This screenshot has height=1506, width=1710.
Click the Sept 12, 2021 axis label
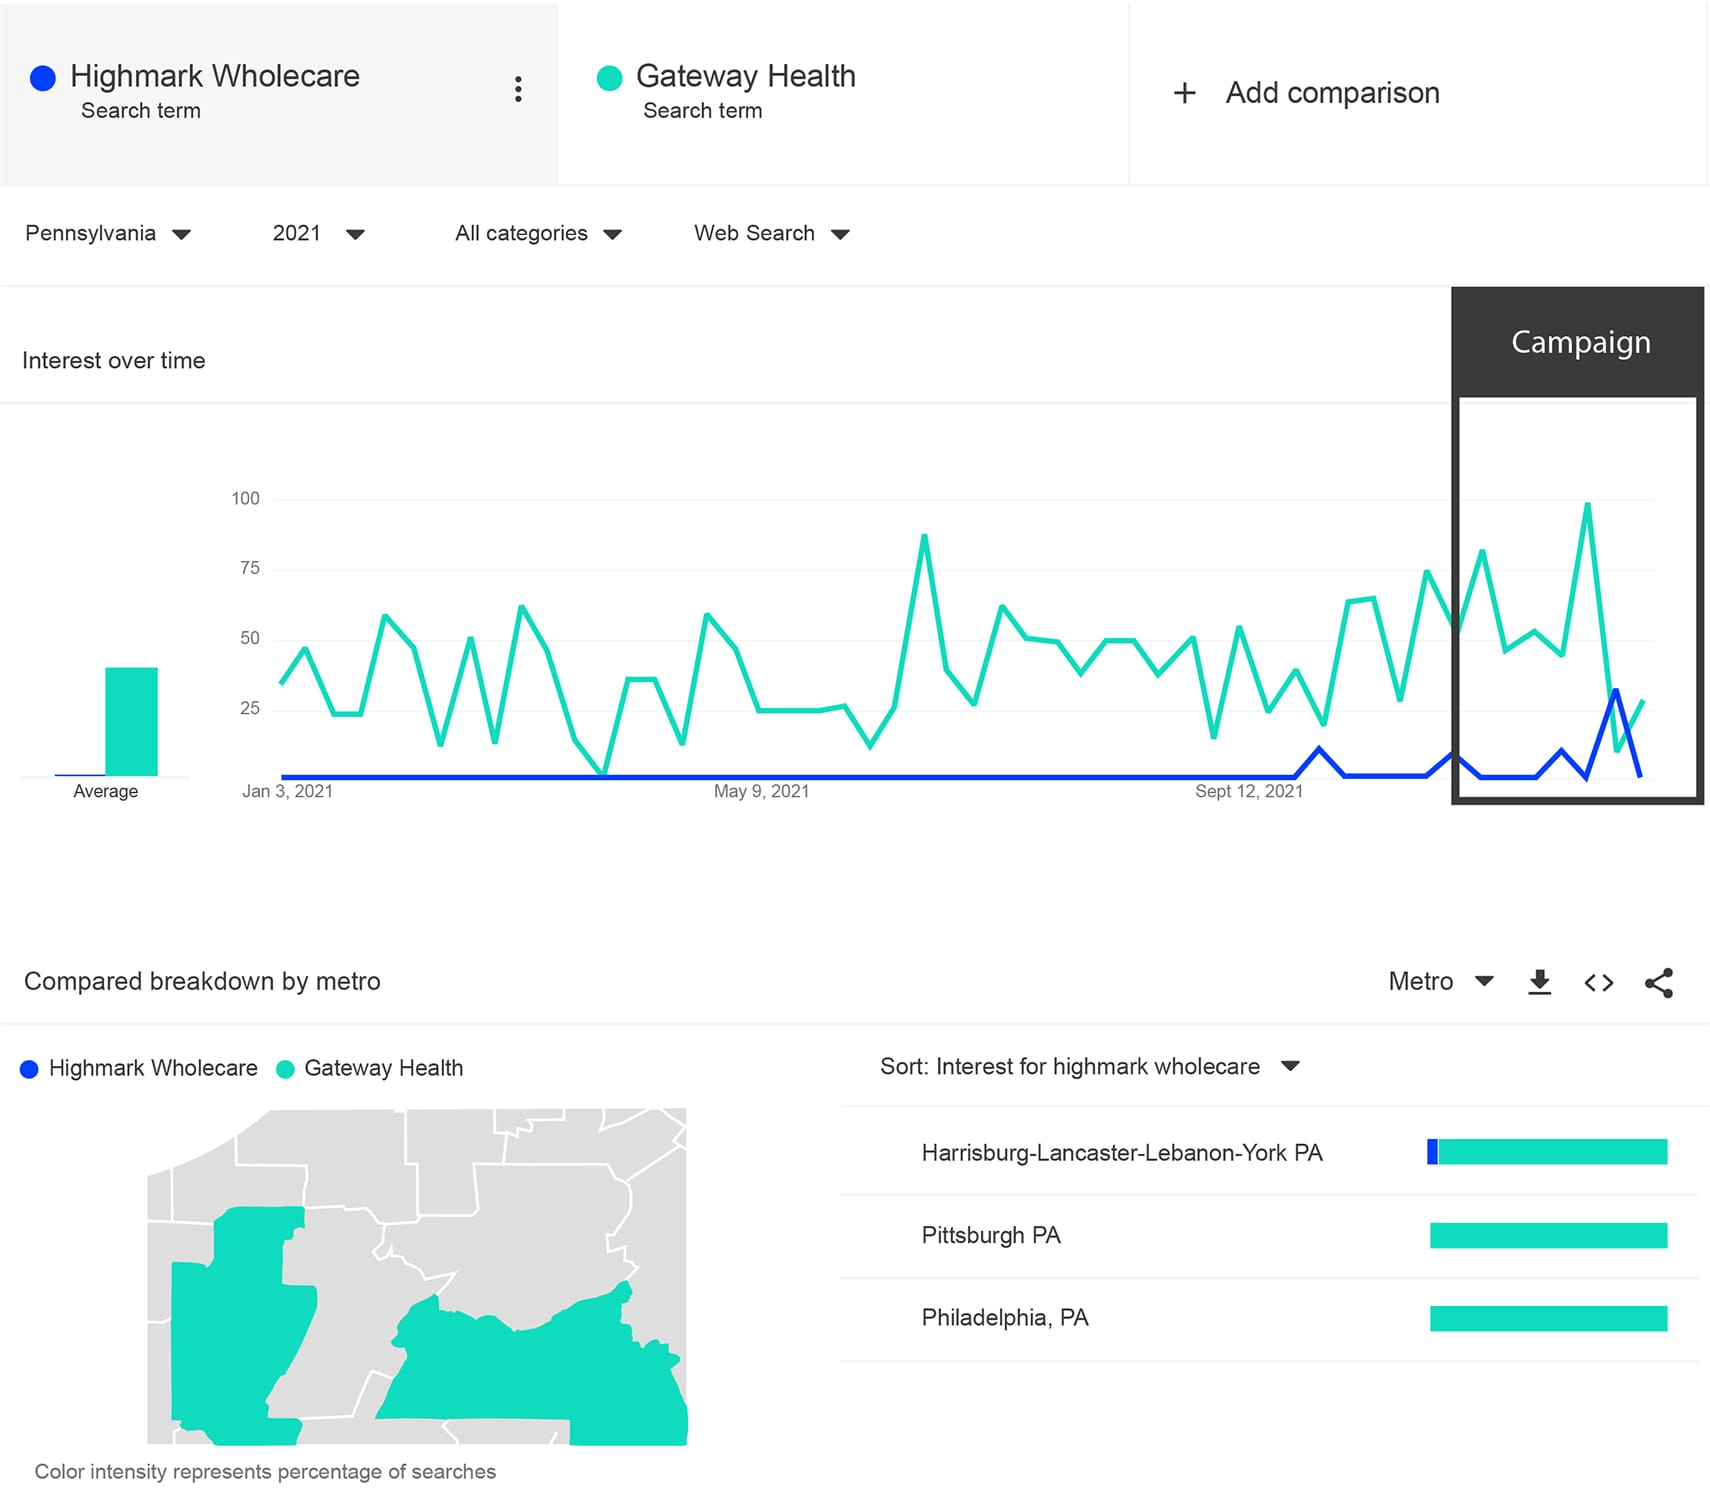pos(1249,791)
